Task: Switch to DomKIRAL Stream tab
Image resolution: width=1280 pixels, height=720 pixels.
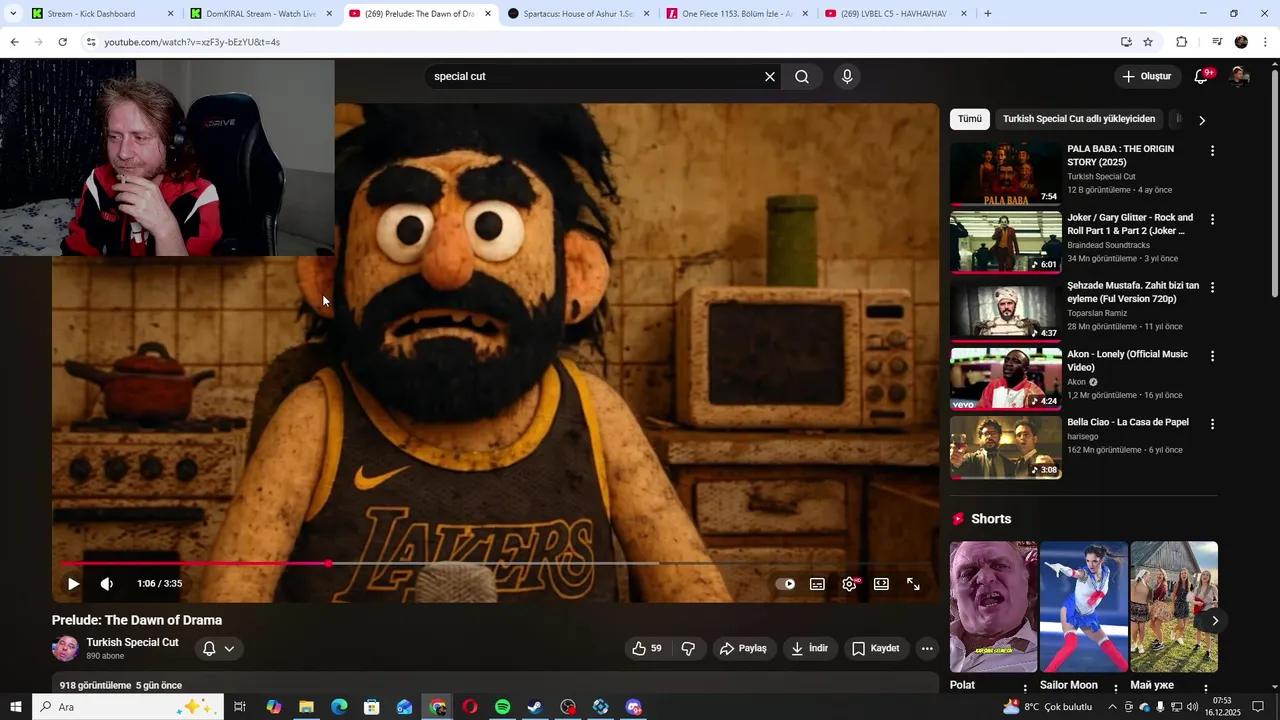Action: click(260, 14)
